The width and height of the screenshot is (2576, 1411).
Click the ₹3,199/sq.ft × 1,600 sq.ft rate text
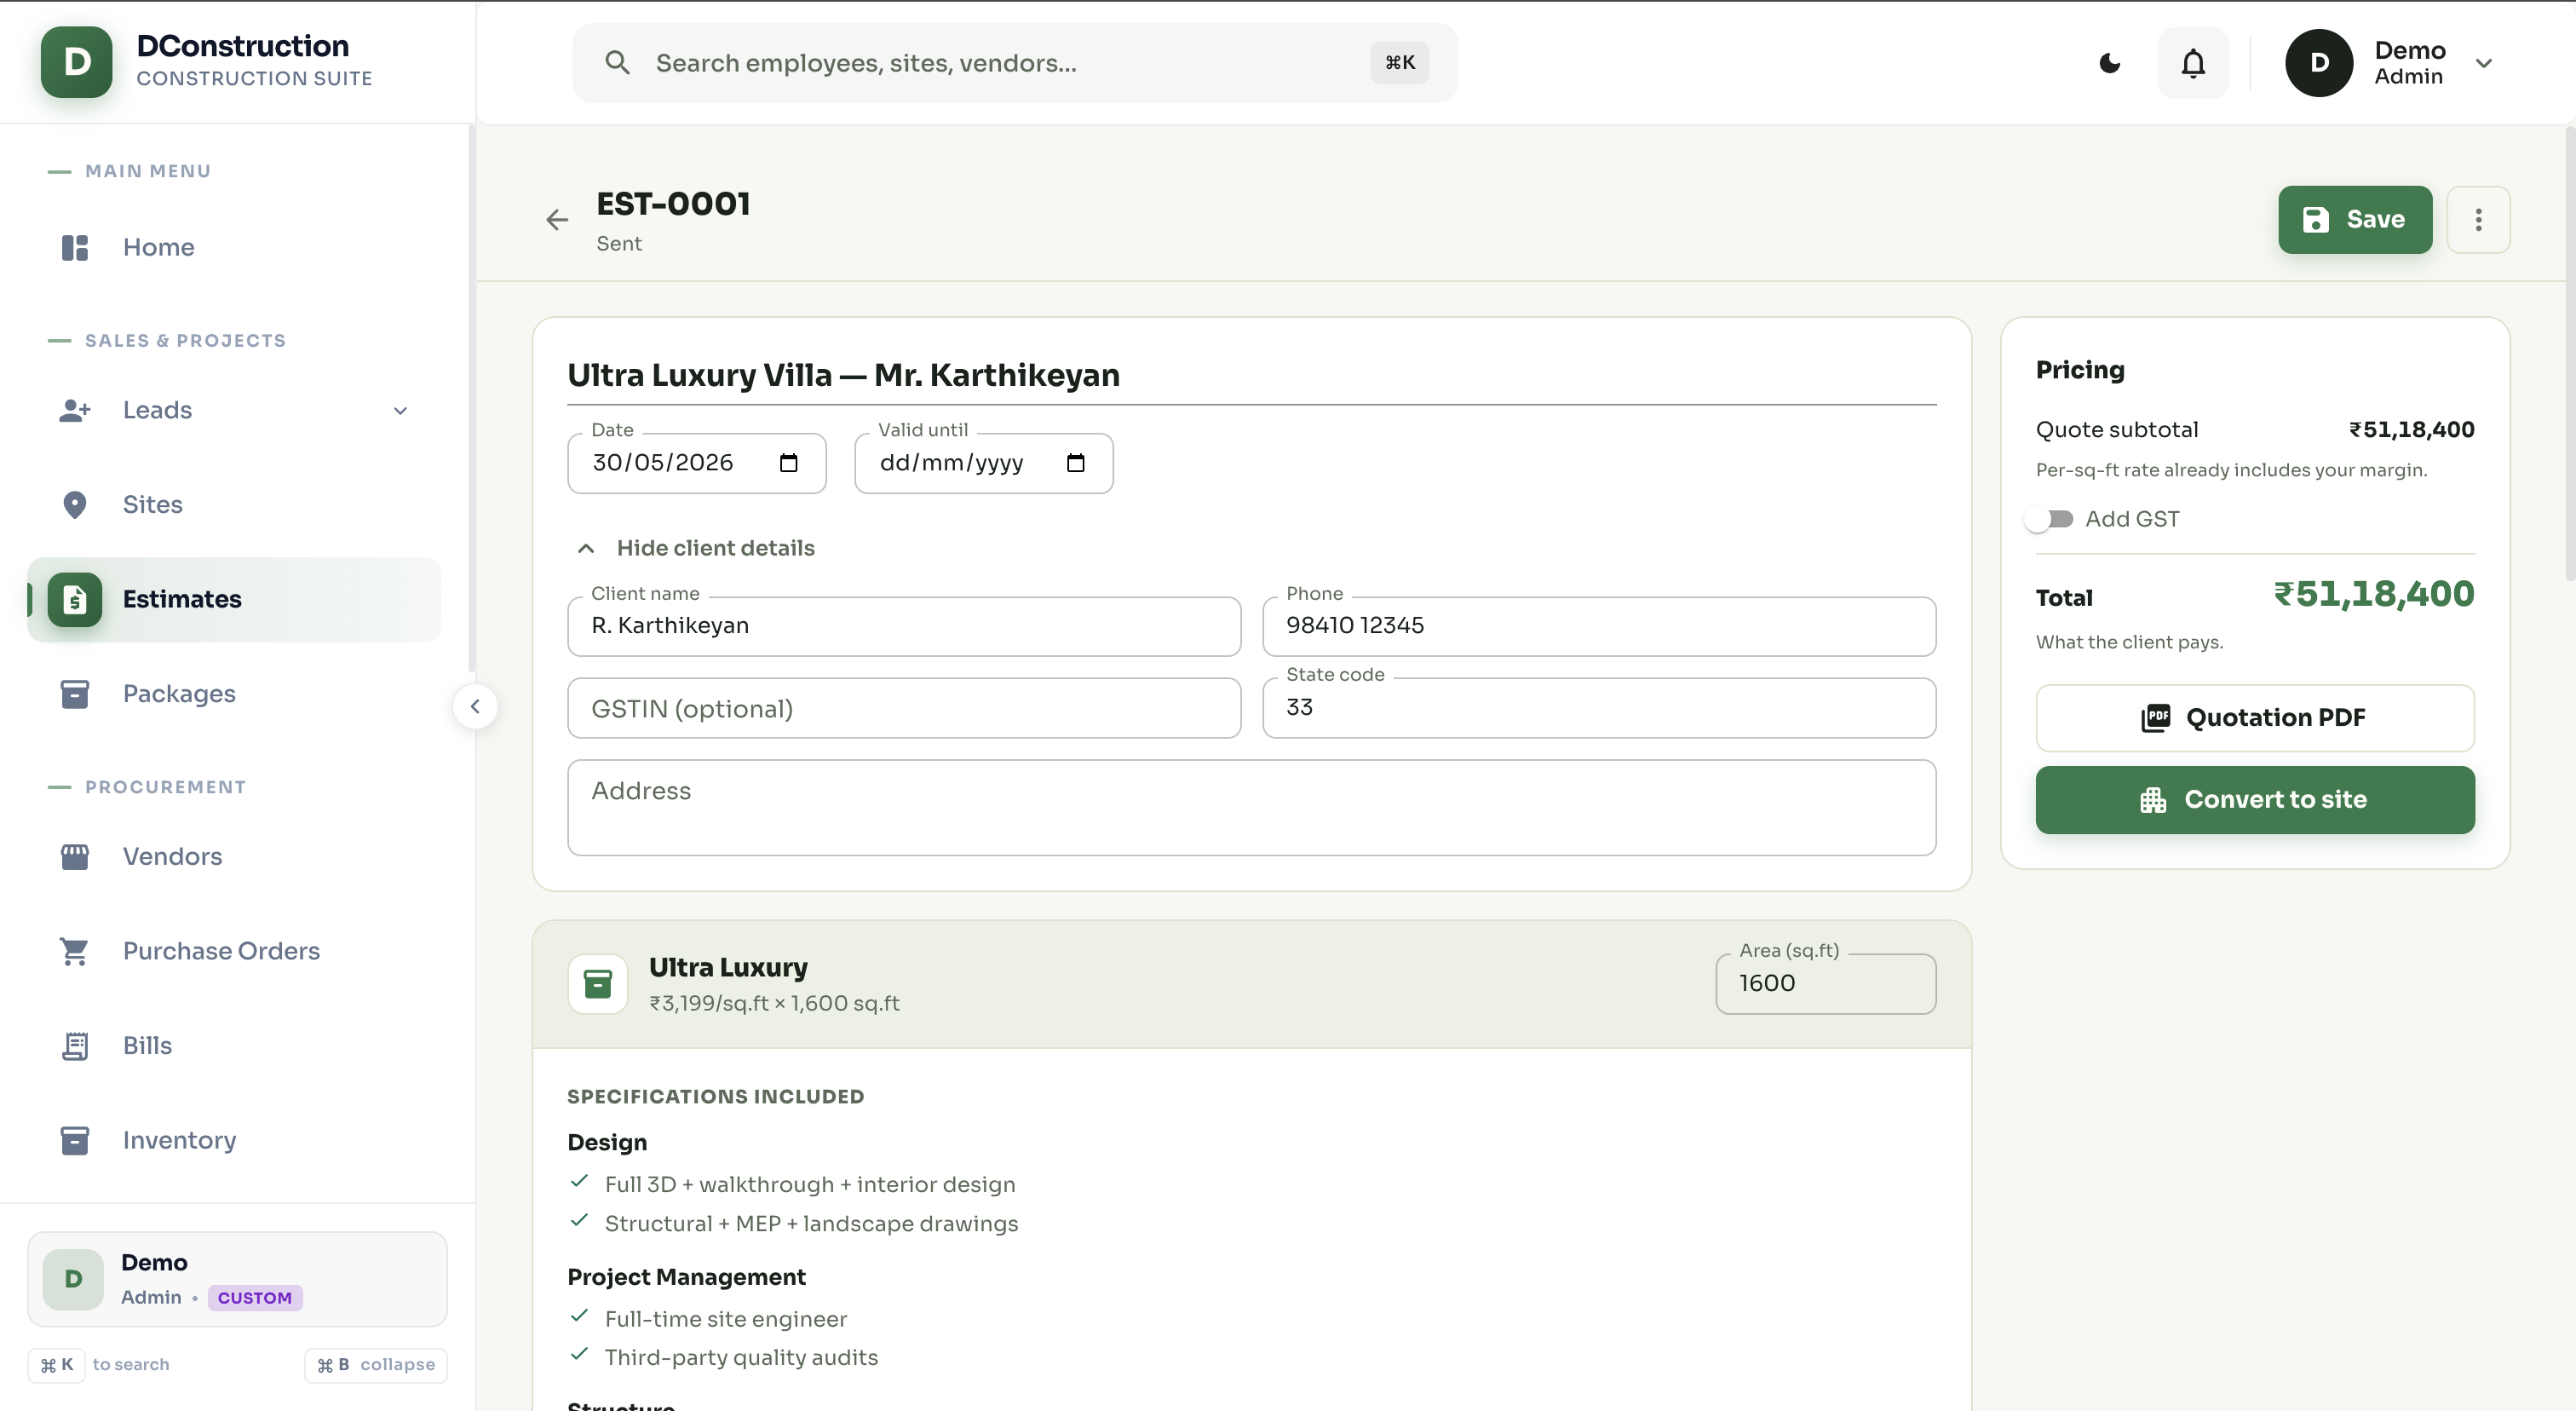point(774,1004)
